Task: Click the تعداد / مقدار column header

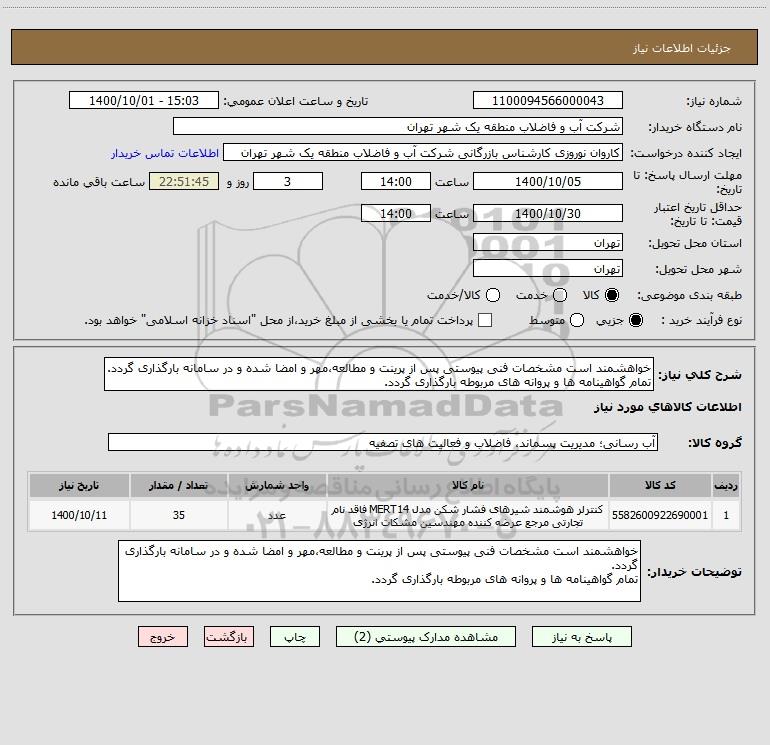Action: [x=179, y=485]
